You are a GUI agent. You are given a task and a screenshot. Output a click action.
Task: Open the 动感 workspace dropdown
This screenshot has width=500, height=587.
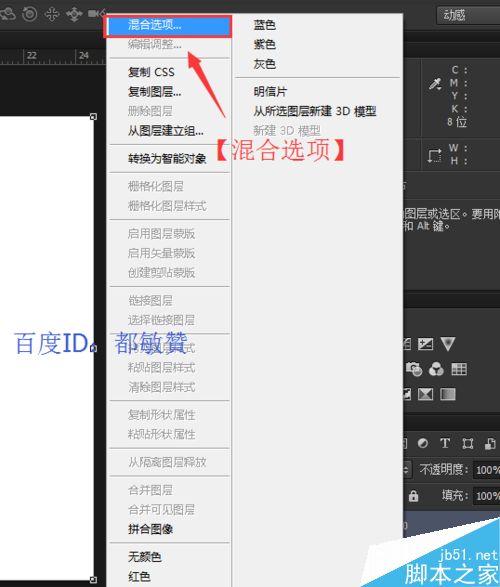point(468,15)
